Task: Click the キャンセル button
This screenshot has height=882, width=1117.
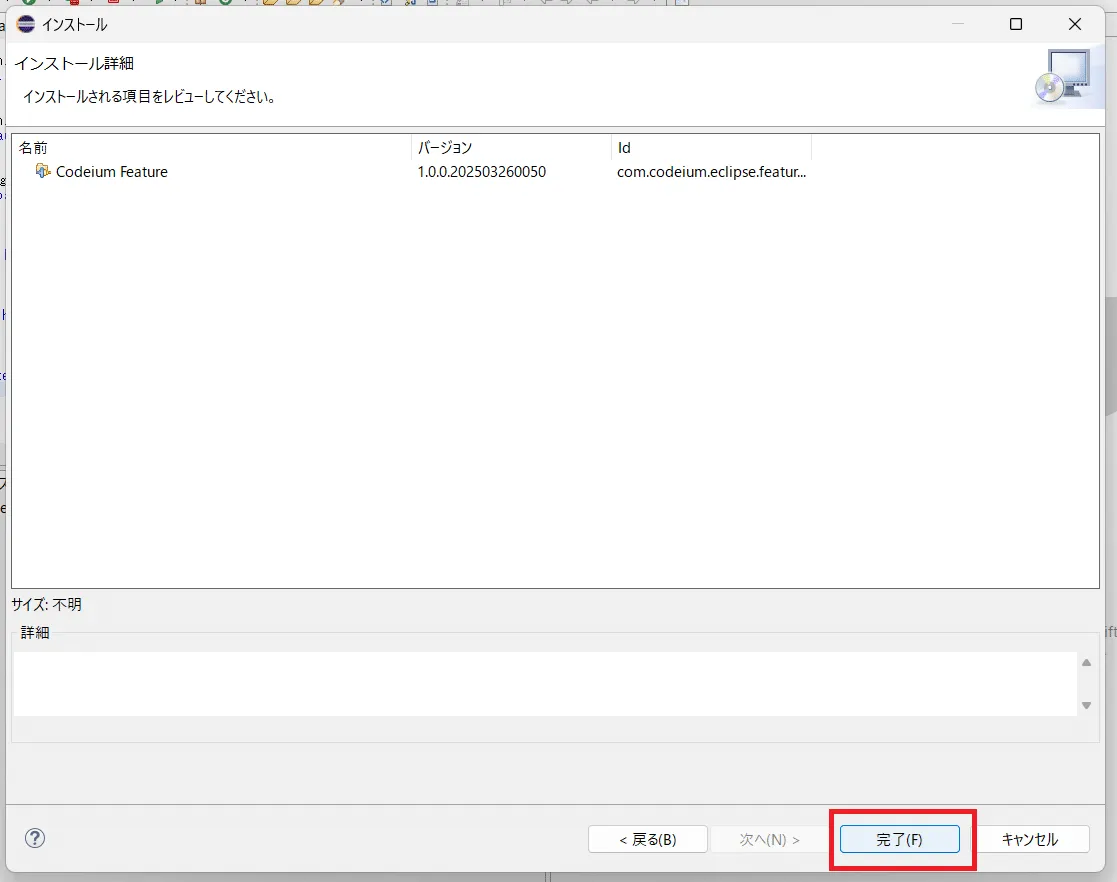Action: 1029,839
